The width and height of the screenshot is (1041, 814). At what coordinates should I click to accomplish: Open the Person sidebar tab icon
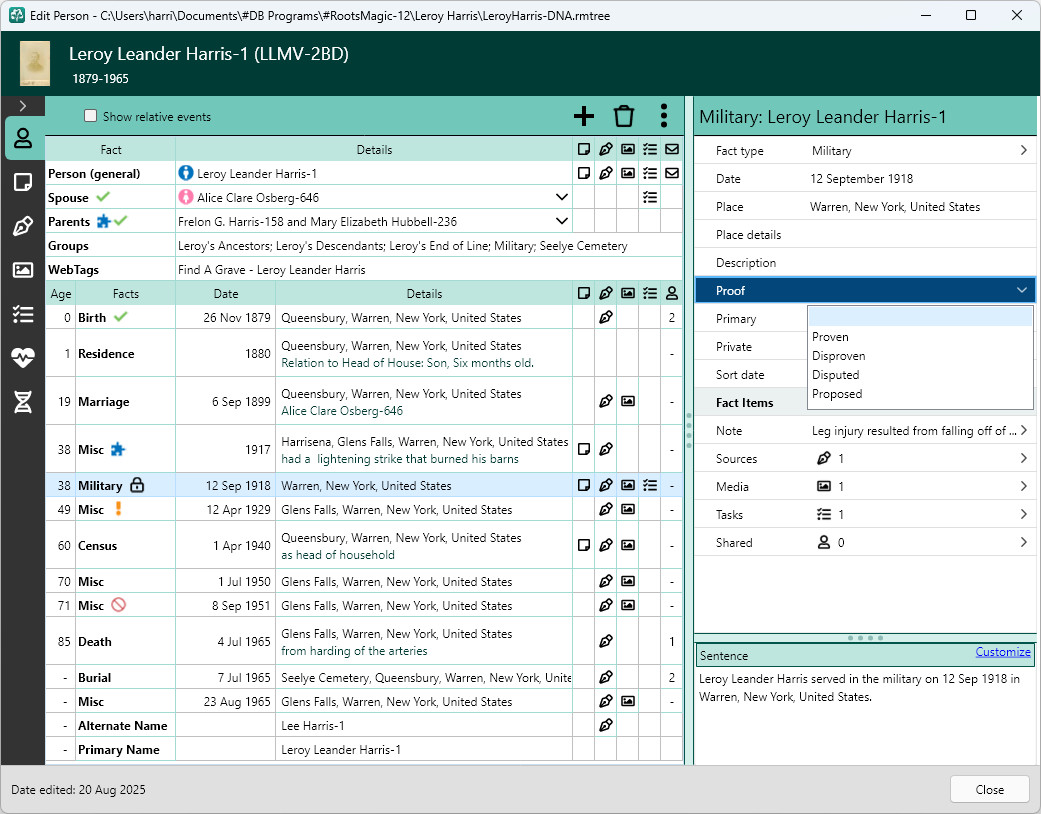click(x=23, y=138)
